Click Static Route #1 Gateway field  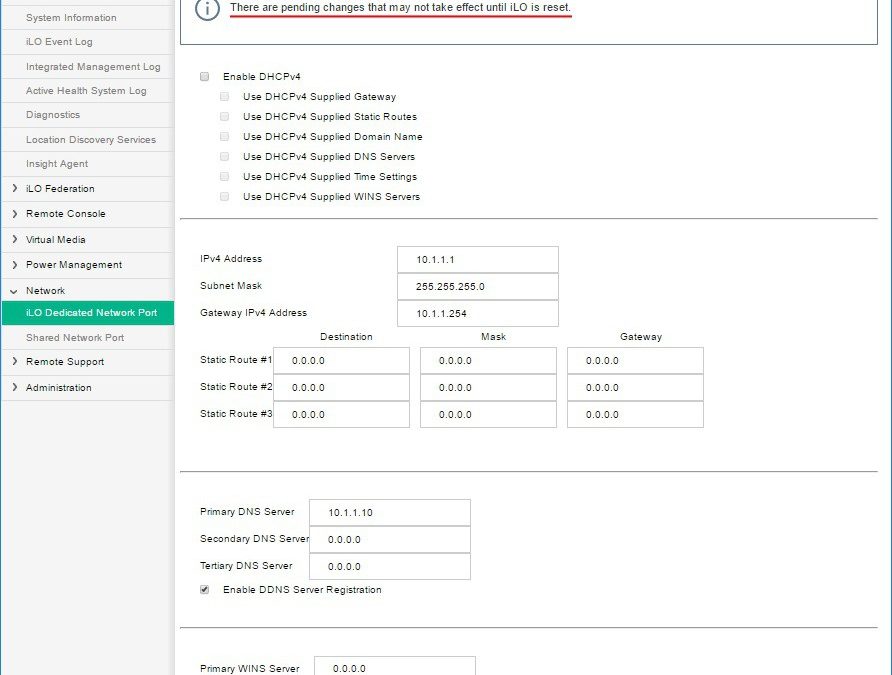coord(635,361)
